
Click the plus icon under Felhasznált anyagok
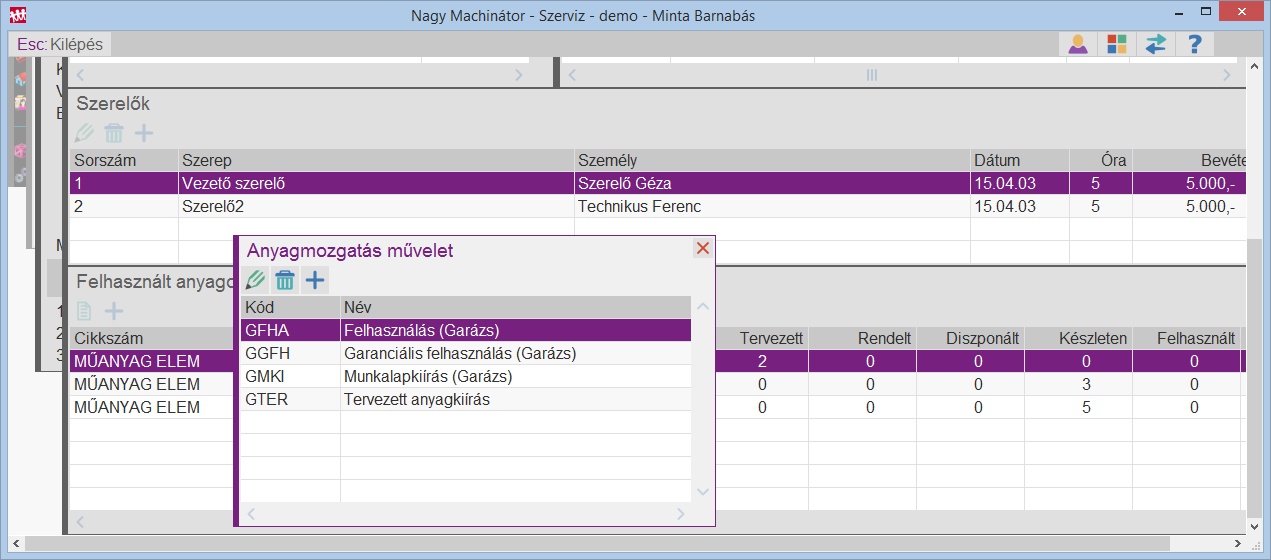115,311
